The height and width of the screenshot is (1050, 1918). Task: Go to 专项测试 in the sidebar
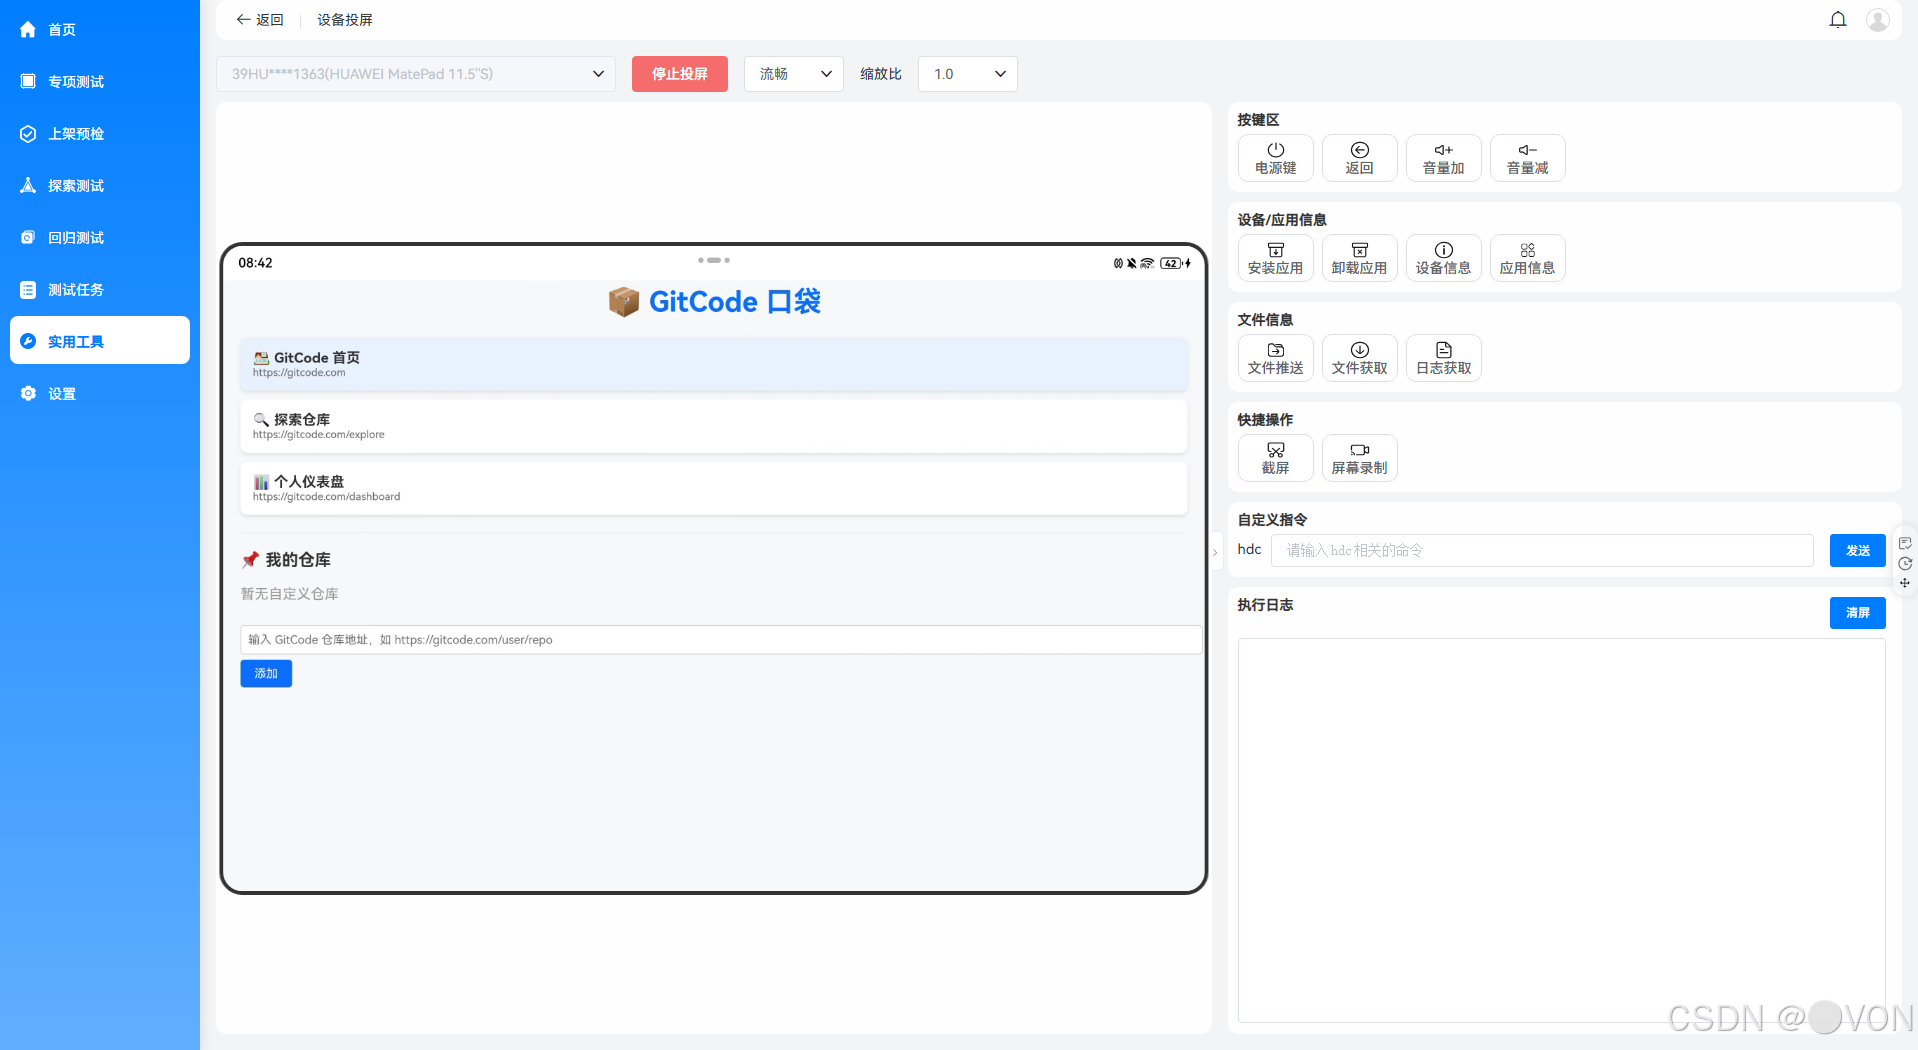(100, 82)
